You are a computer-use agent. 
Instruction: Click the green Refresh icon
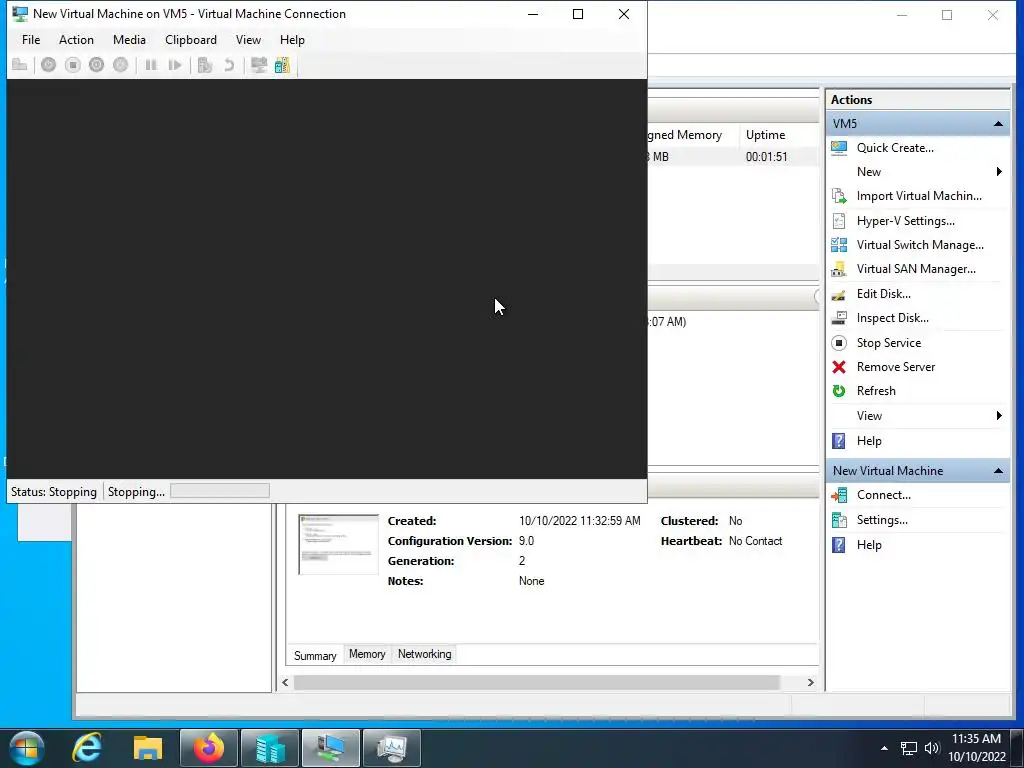point(839,391)
